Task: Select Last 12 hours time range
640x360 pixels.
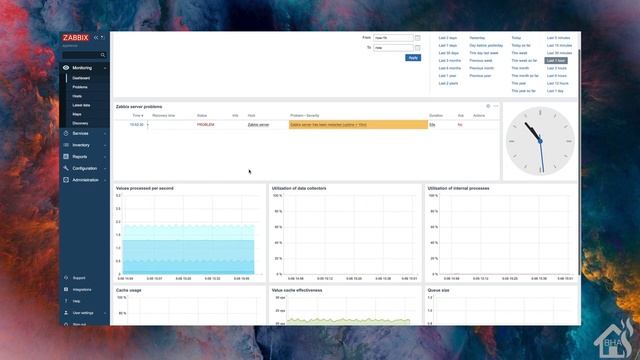Action: [558, 83]
